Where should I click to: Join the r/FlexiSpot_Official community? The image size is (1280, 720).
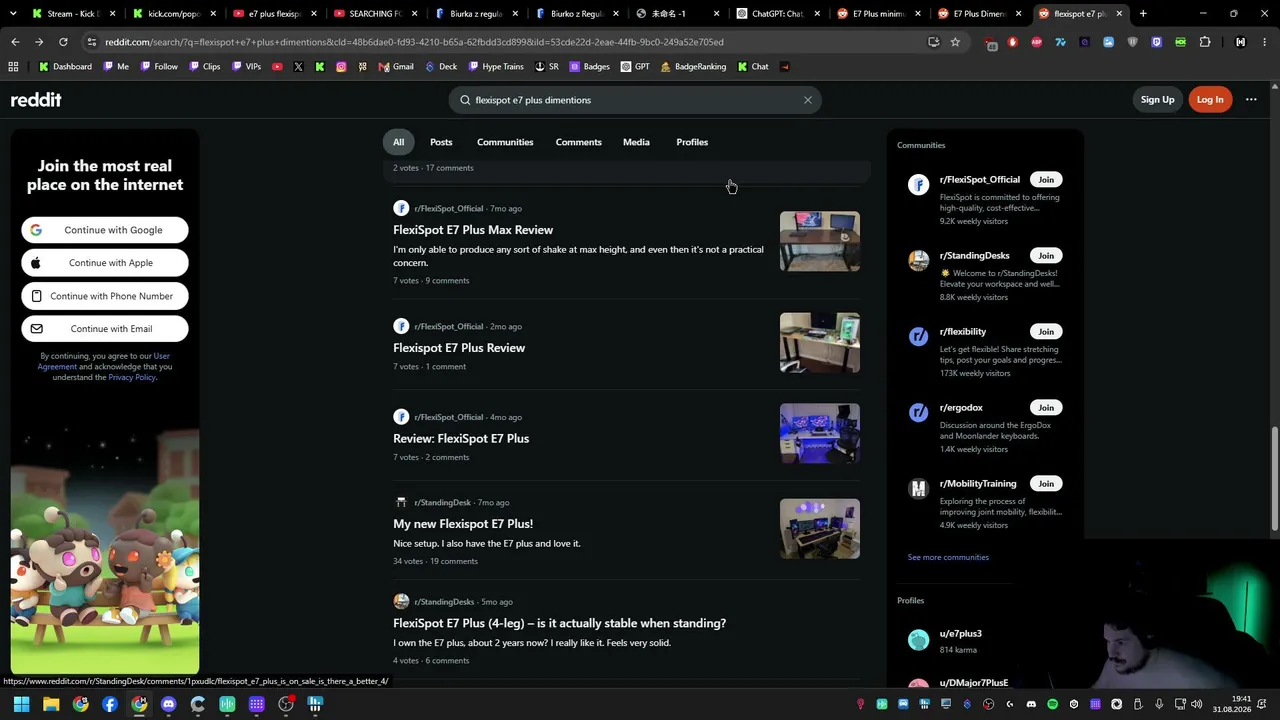coord(1046,180)
